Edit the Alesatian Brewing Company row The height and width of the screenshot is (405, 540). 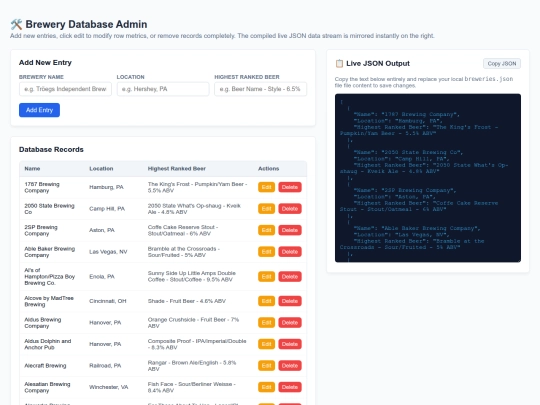point(266,387)
